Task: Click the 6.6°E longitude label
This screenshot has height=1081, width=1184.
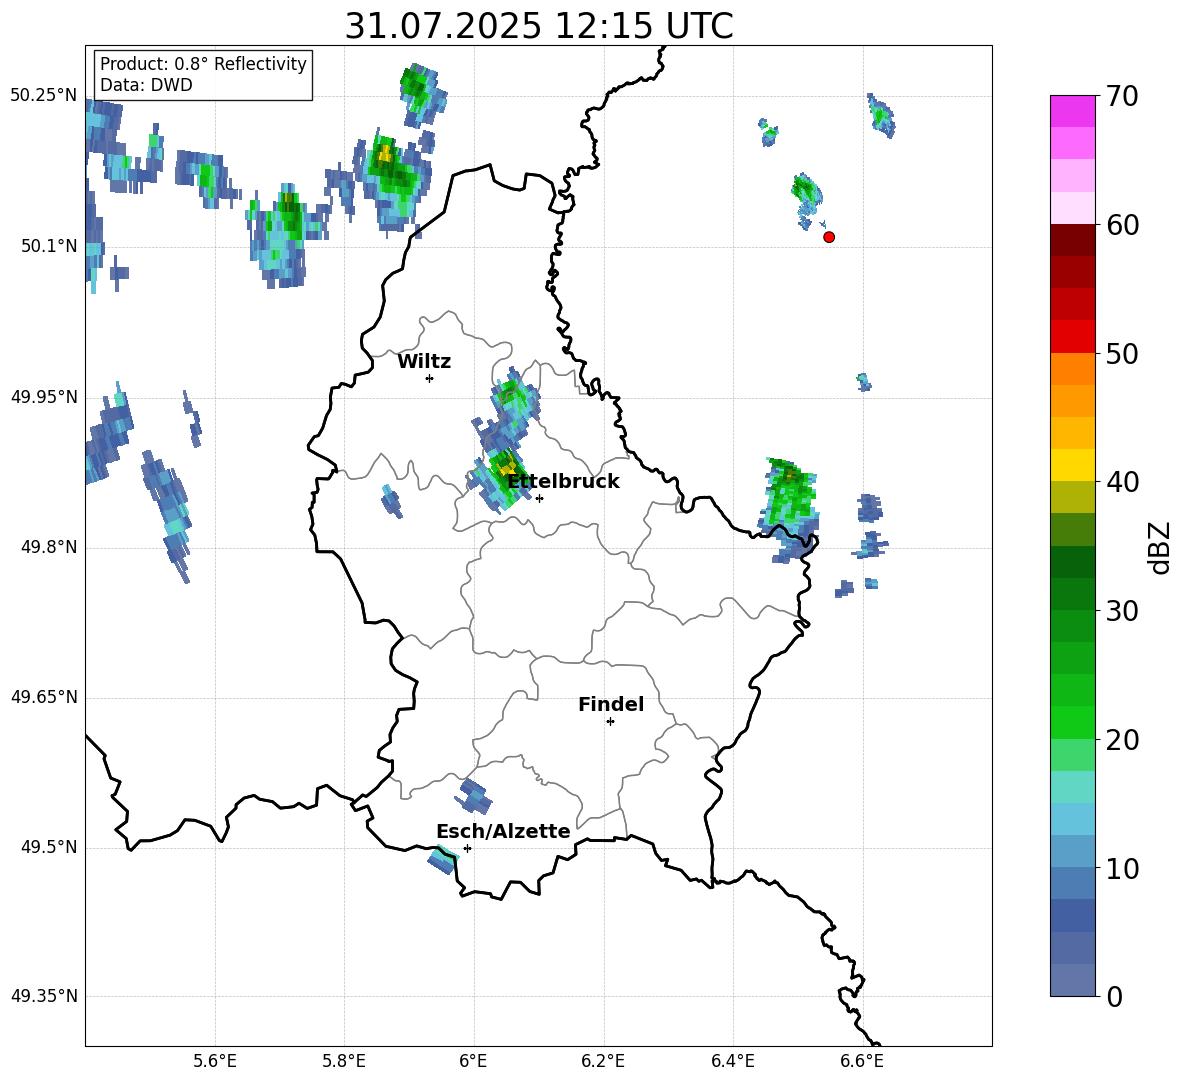Action: 862,1061
